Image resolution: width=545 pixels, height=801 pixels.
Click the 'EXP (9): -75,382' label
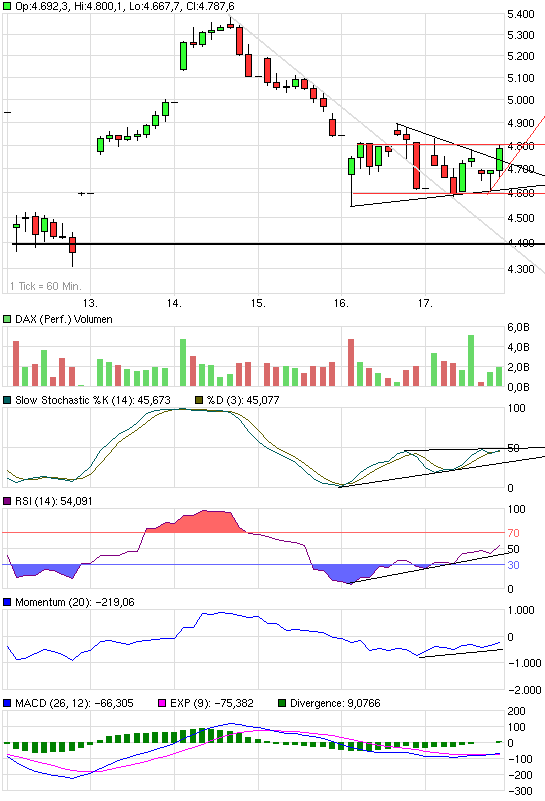[211, 703]
